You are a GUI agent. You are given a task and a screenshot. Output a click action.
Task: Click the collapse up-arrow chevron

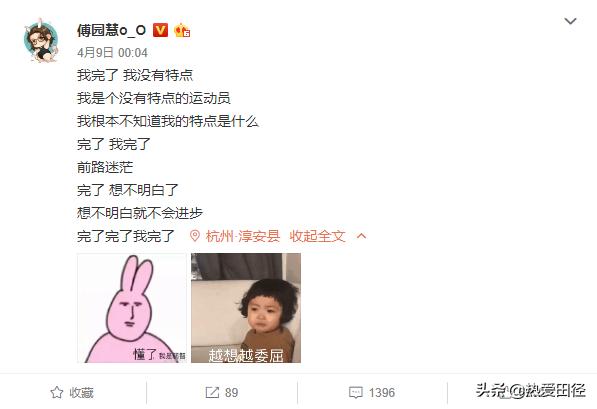click(361, 236)
